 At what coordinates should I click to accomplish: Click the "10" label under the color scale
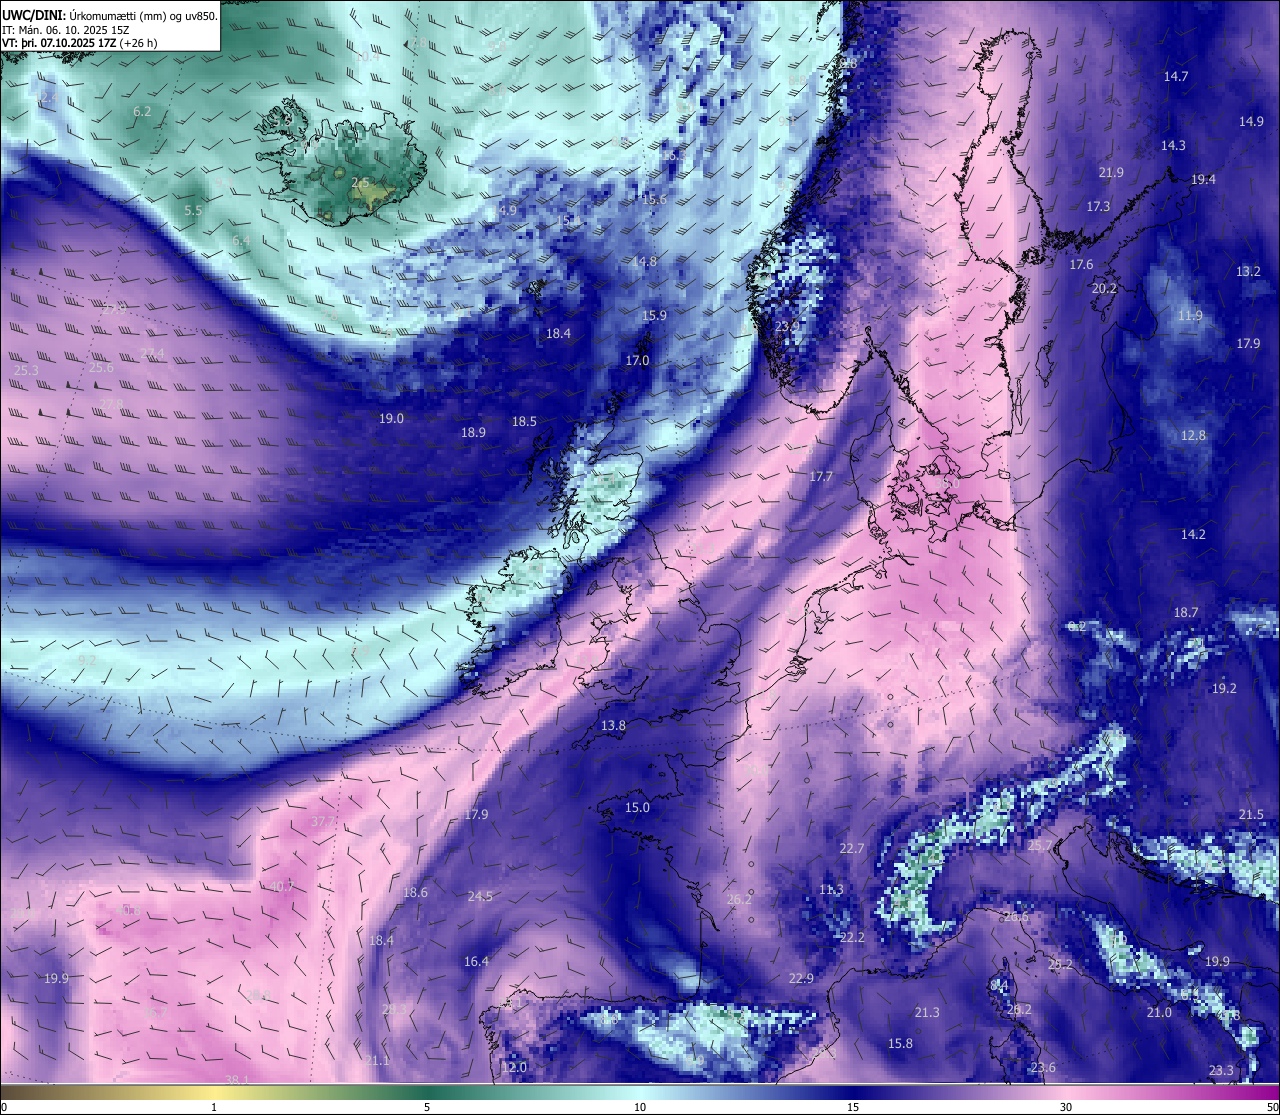[x=640, y=1107]
